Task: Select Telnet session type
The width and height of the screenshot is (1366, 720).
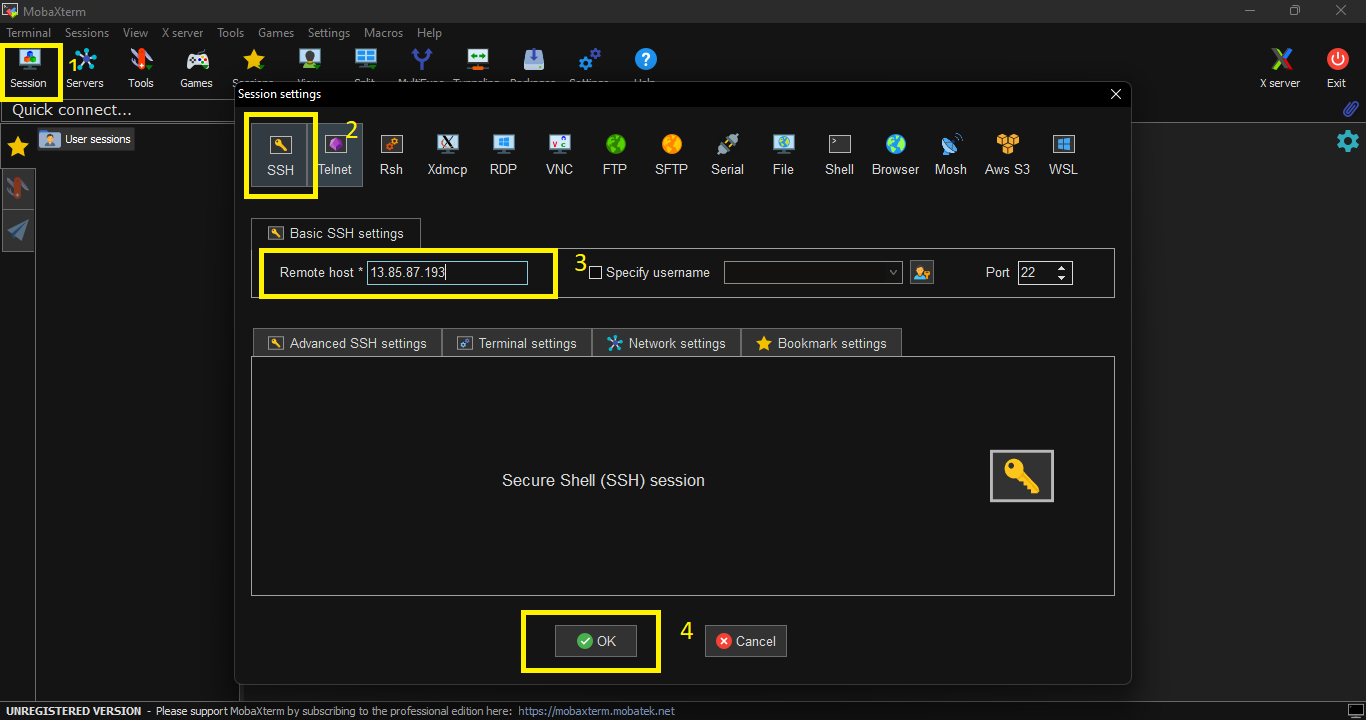Action: click(x=335, y=155)
